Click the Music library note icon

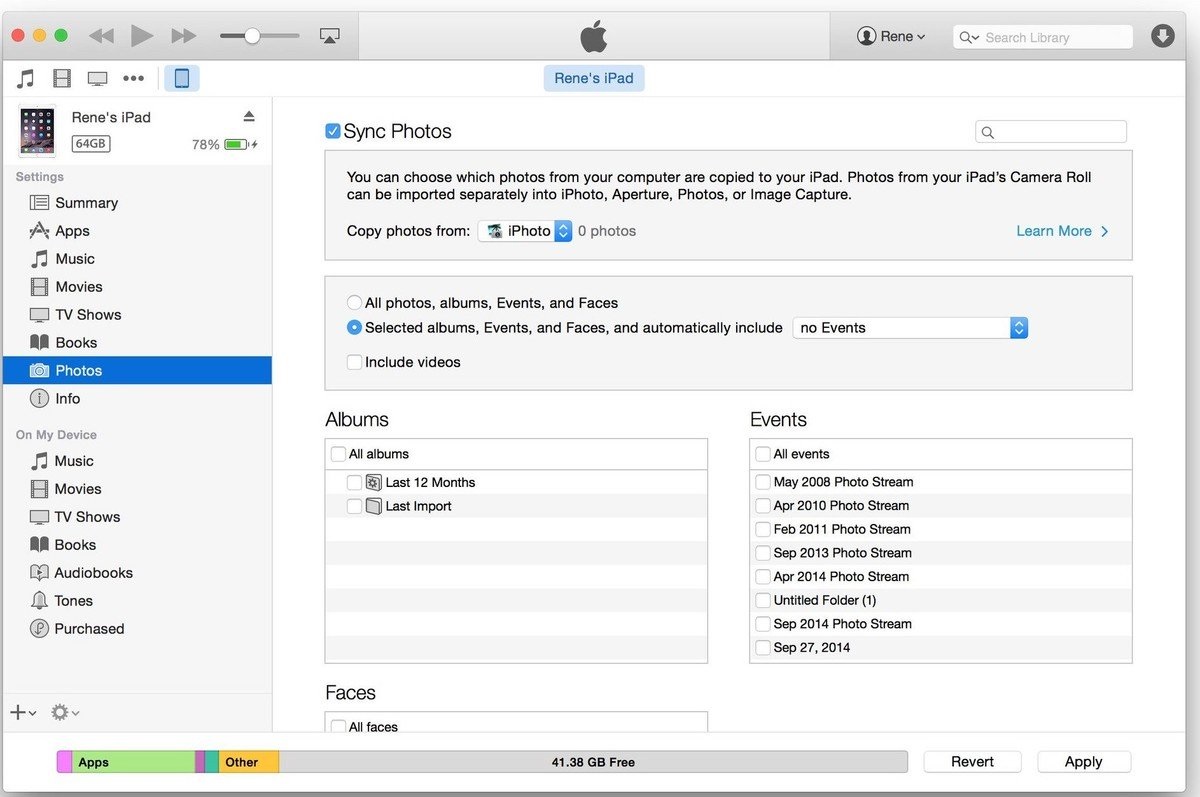coord(26,78)
